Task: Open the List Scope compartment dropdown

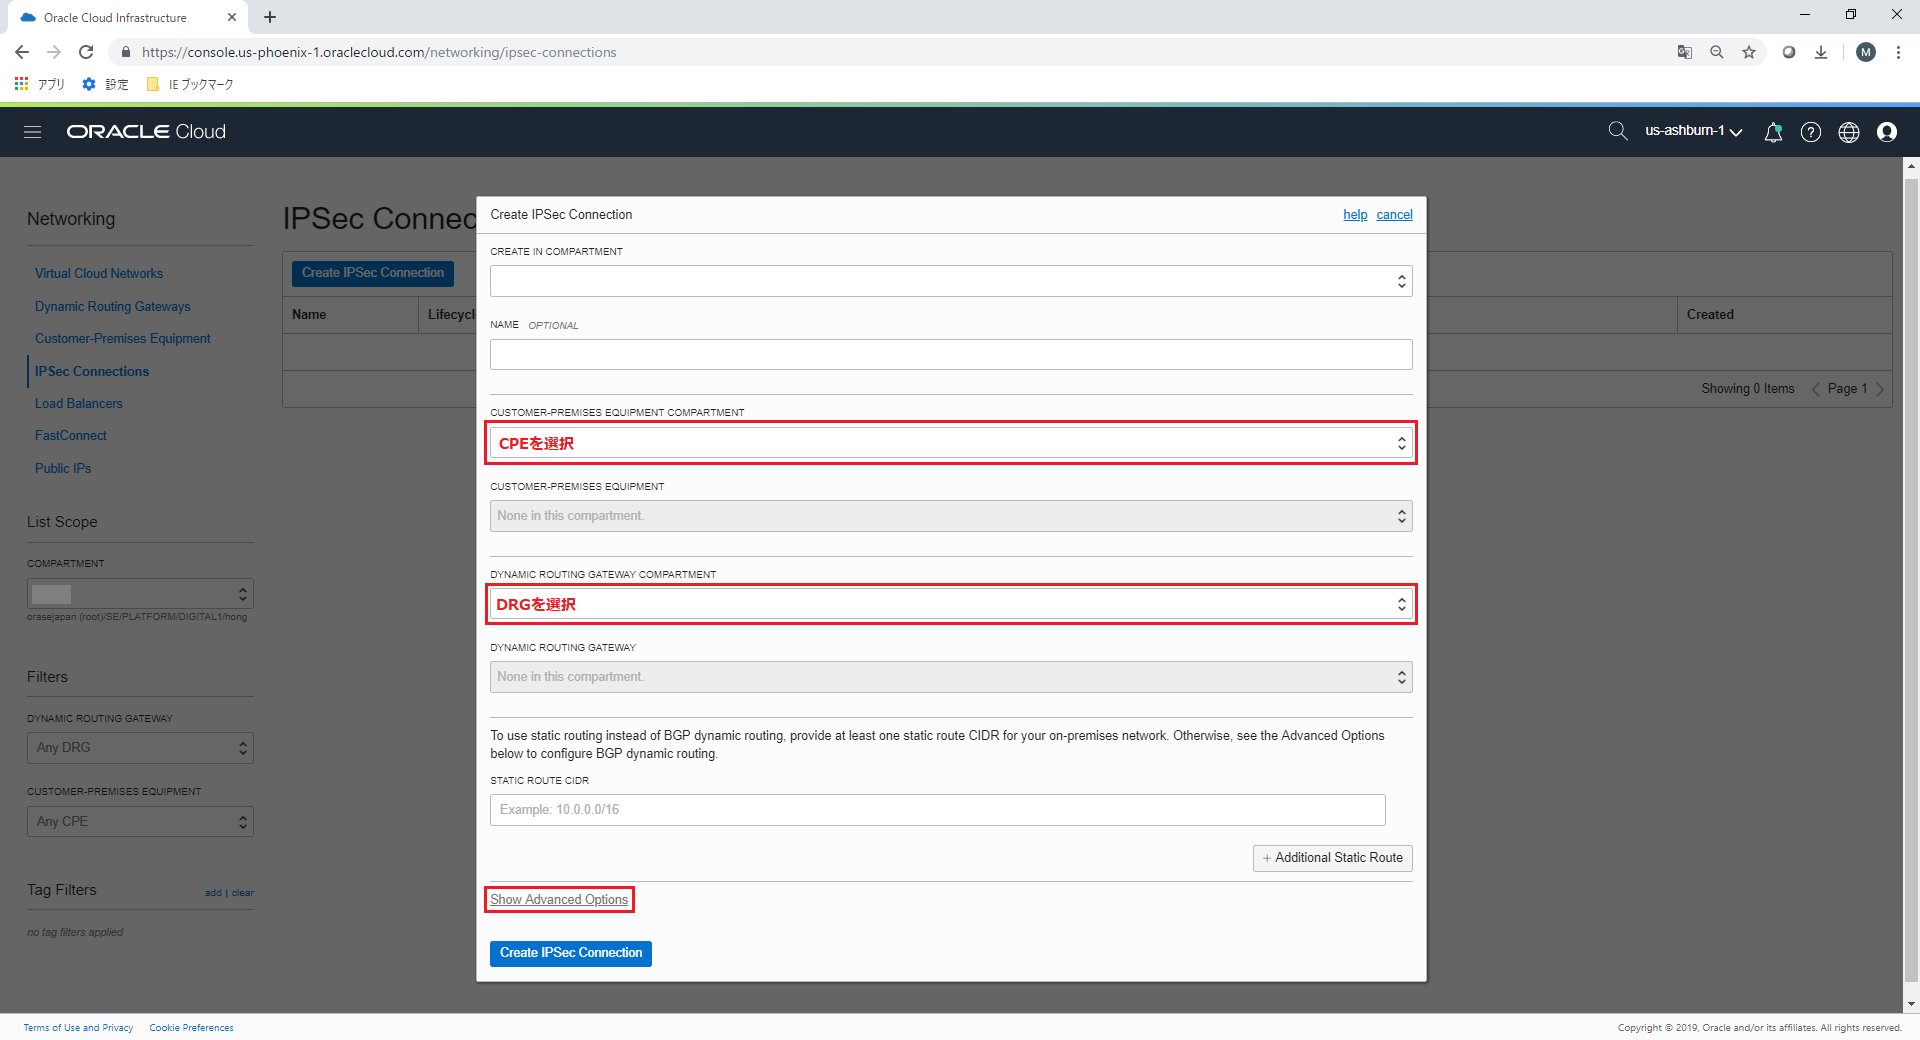Action: (x=140, y=594)
